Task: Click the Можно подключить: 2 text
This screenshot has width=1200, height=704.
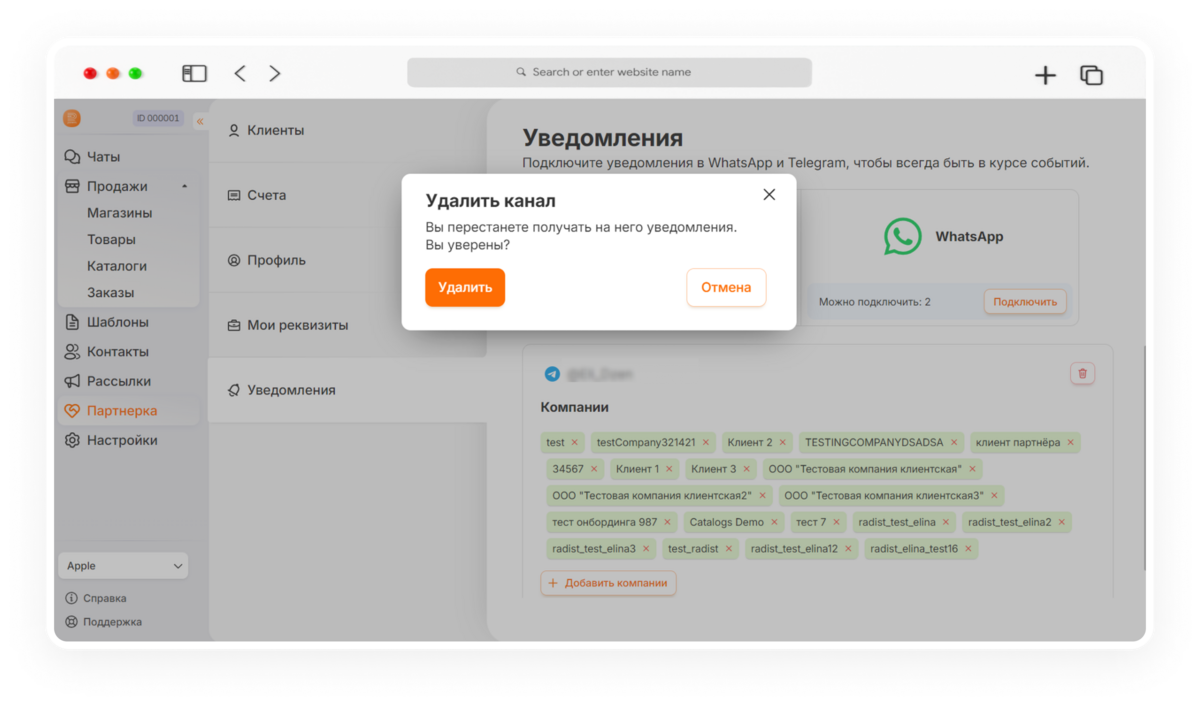Action: 875,301
